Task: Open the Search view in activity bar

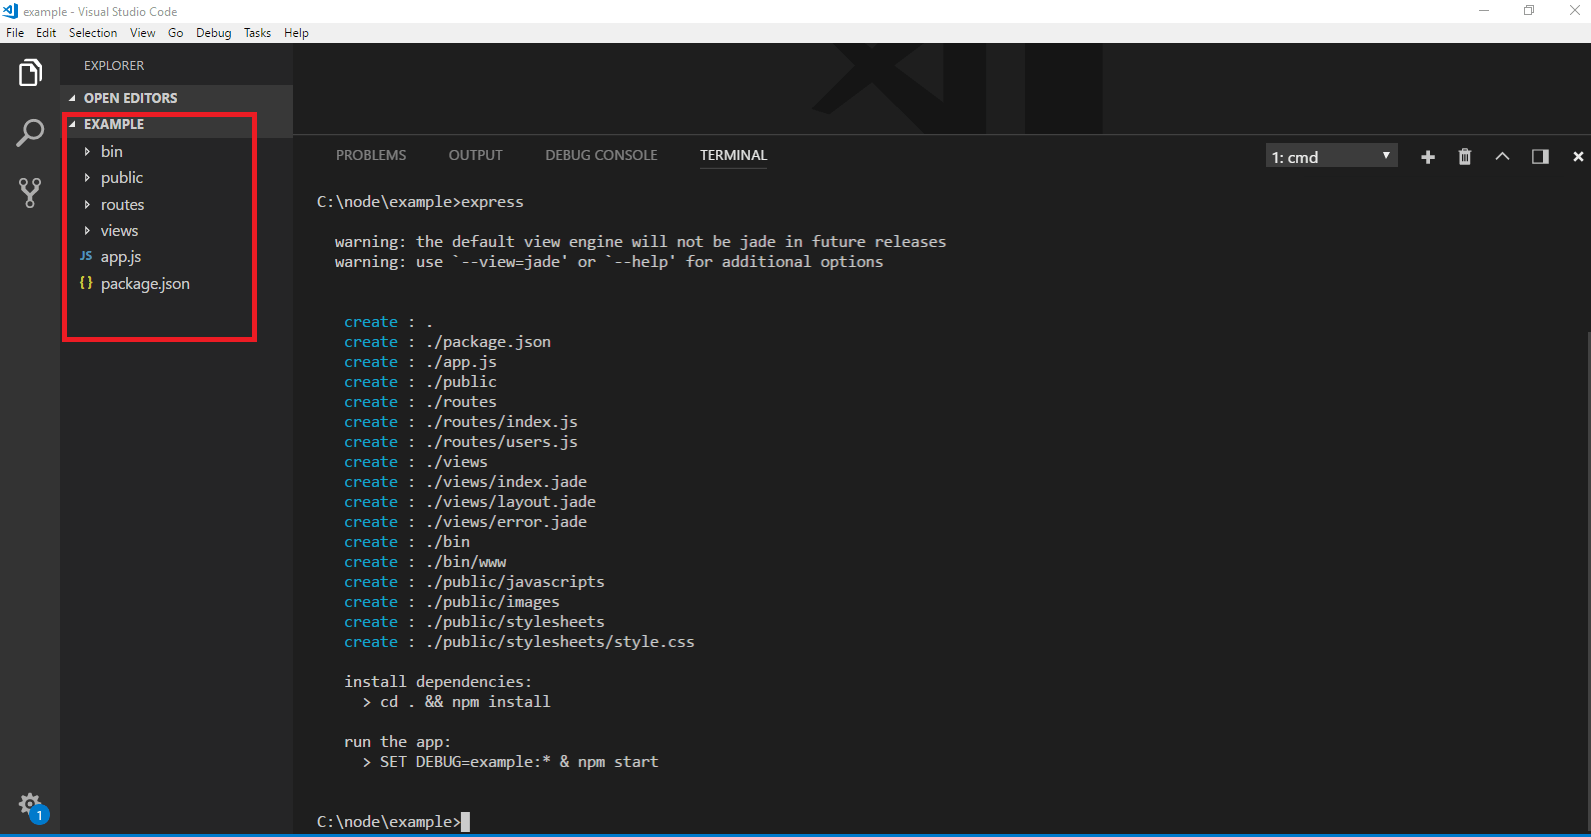Action: (x=30, y=133)
